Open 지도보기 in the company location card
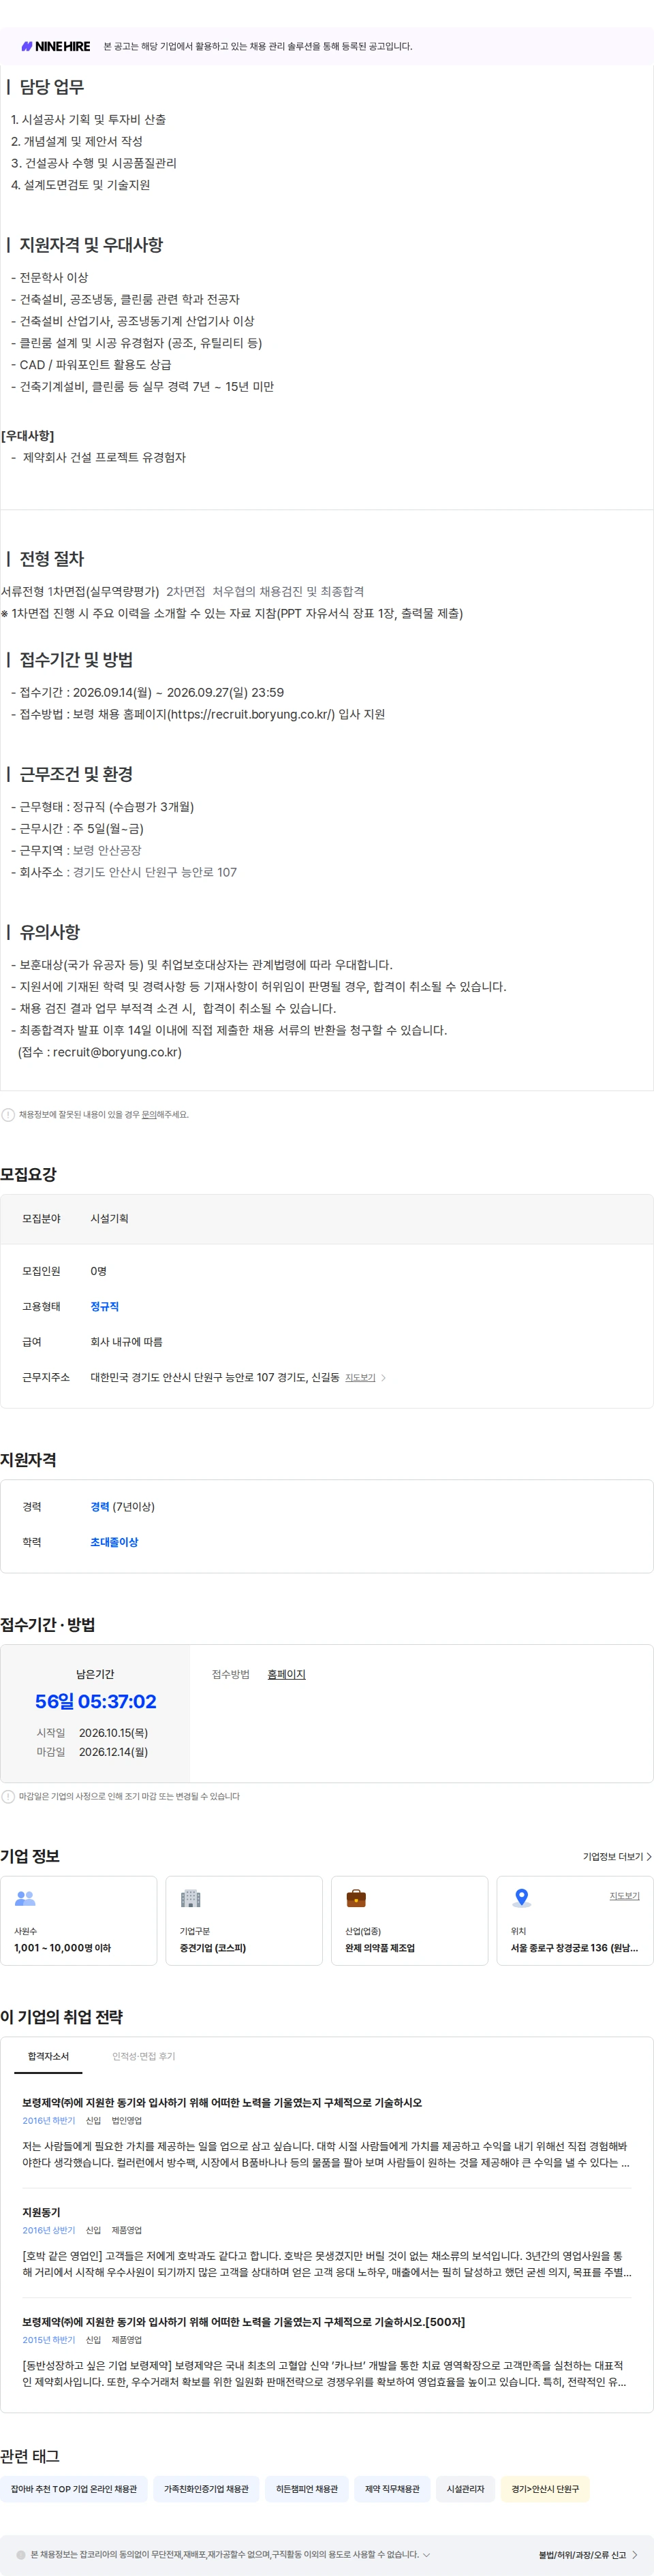Viewport: 654px width, 2576px height. [624, 1895]
